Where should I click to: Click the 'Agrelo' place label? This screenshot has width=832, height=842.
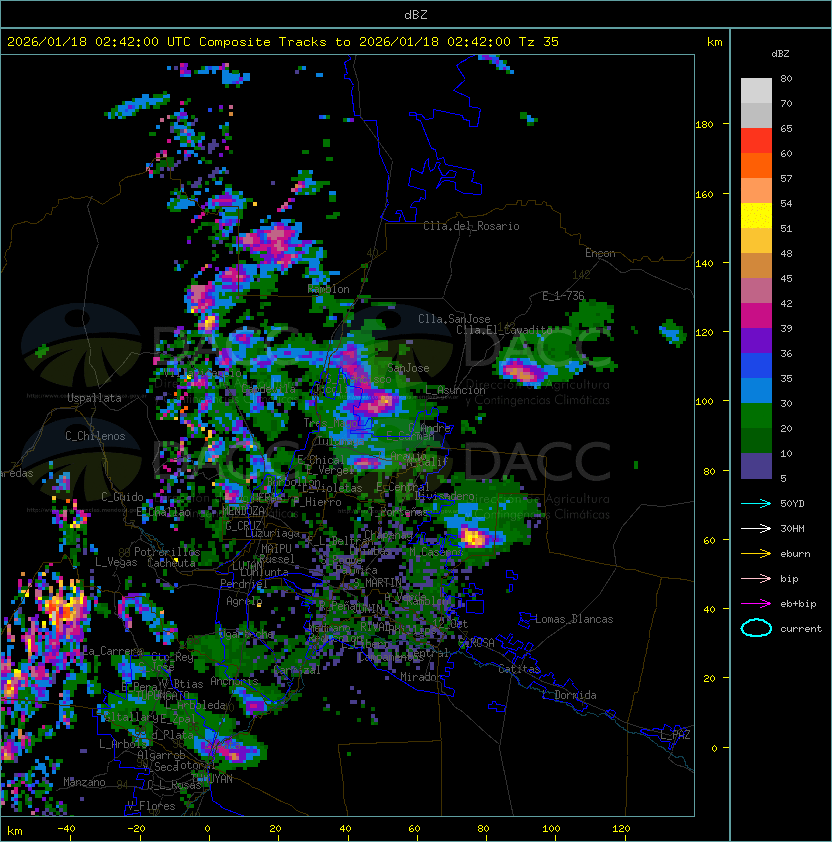click(x=244, y=601)
